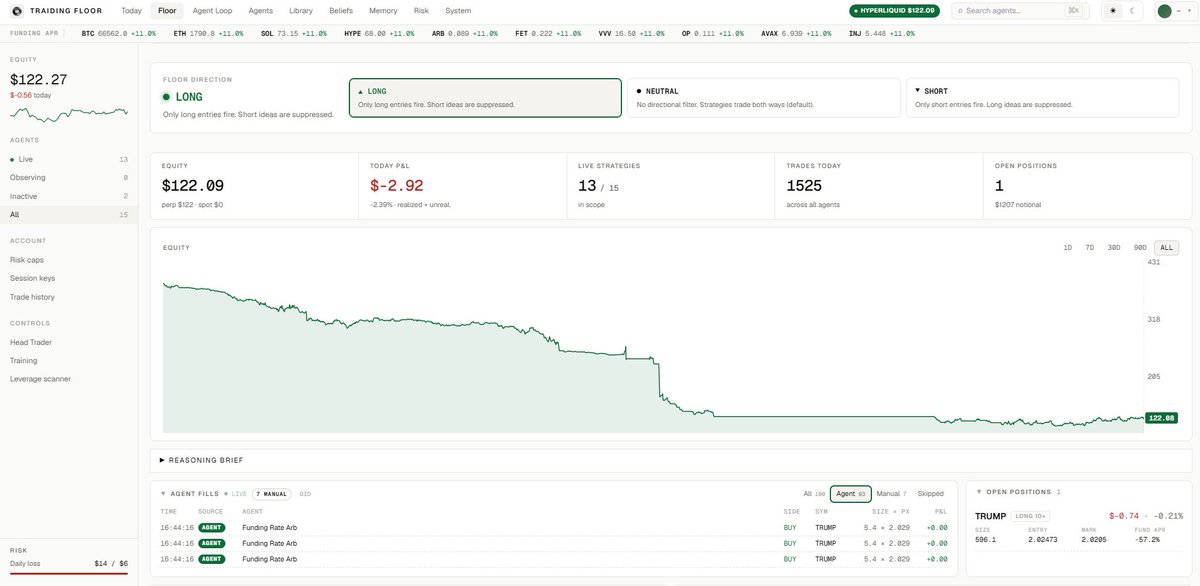This screenshot has height=586, width=1200.
Task: Click the sidebar equity sparkline chart
Action: [x=69, y=114]
